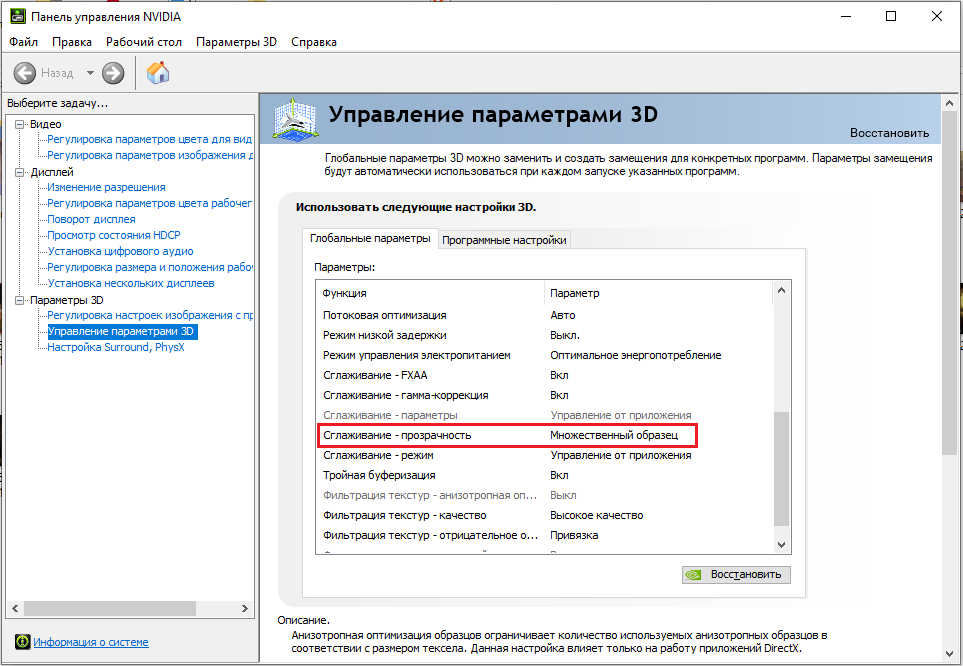Open Регулировка настроек изображения с просмотром
Image resolution: width=963 pixels, height=666 pixels.
(x=150, y=315)
